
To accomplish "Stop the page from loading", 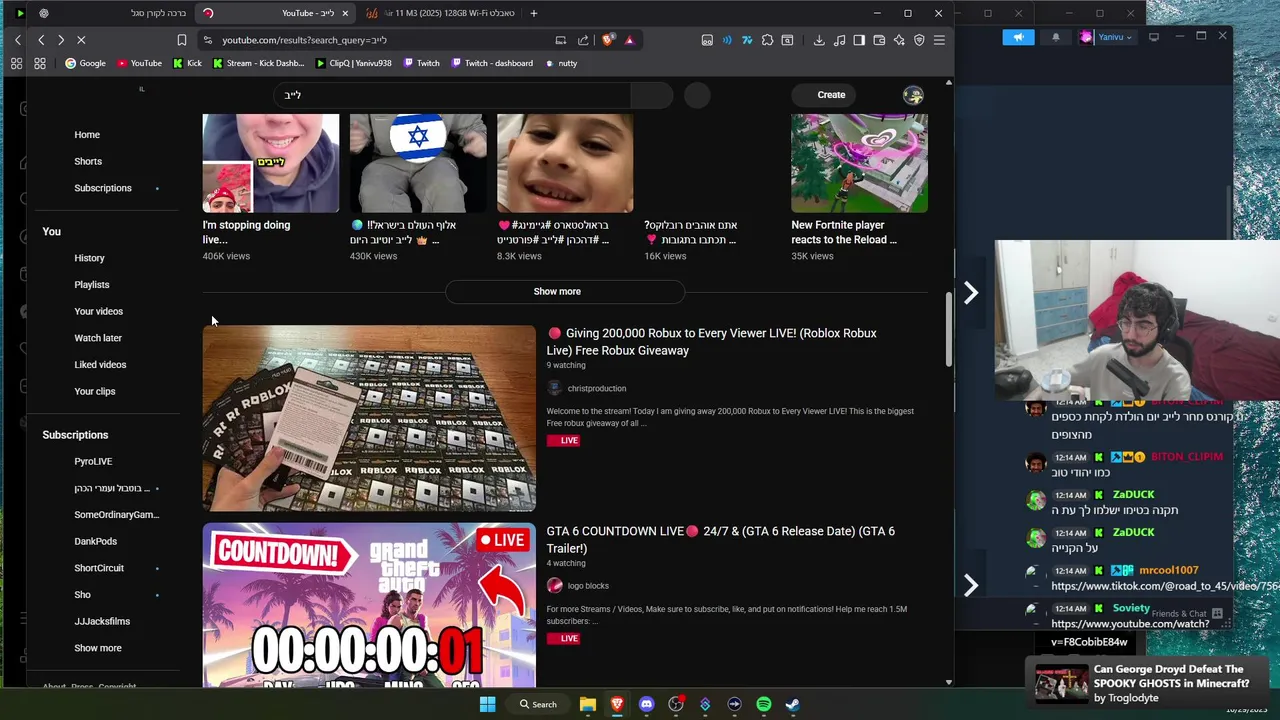I will point(81,40).
